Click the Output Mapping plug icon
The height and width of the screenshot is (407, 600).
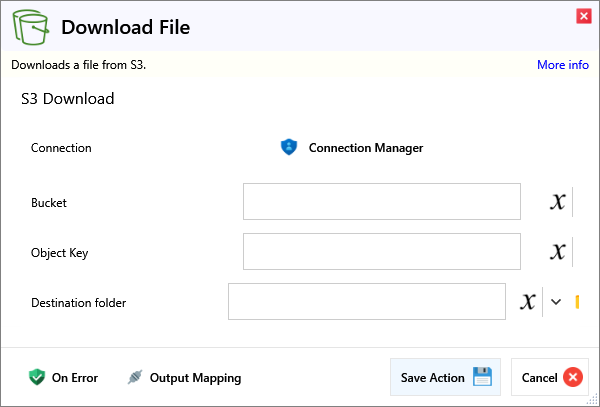point(135,378)
